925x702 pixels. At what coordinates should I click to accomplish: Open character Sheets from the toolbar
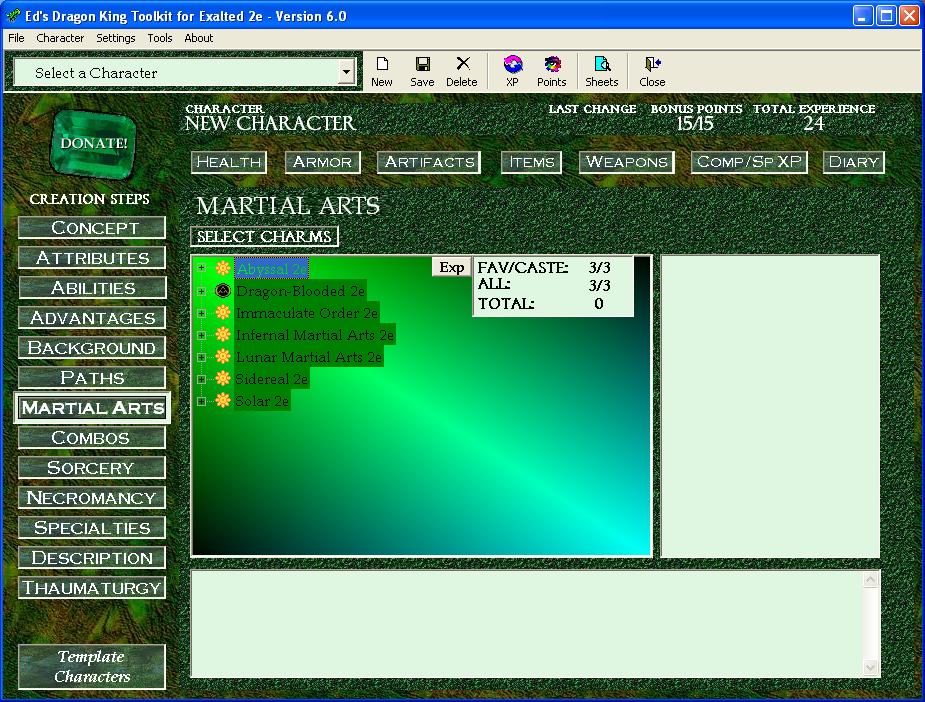coord(602,72)
